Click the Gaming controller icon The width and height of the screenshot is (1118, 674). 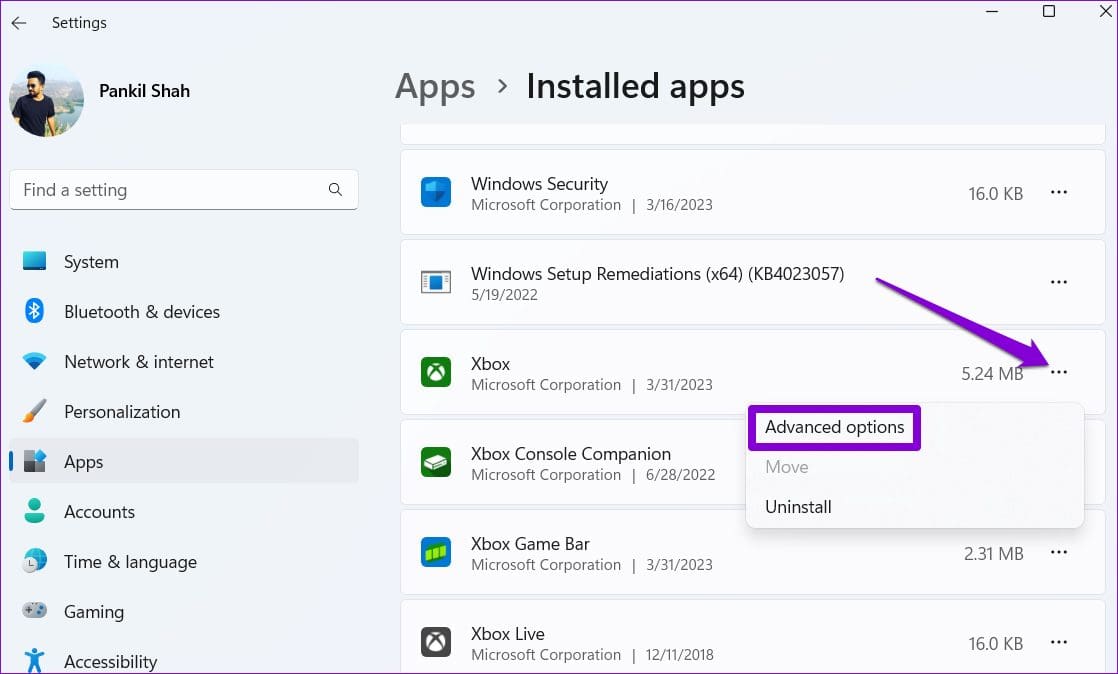click(34, 611)
